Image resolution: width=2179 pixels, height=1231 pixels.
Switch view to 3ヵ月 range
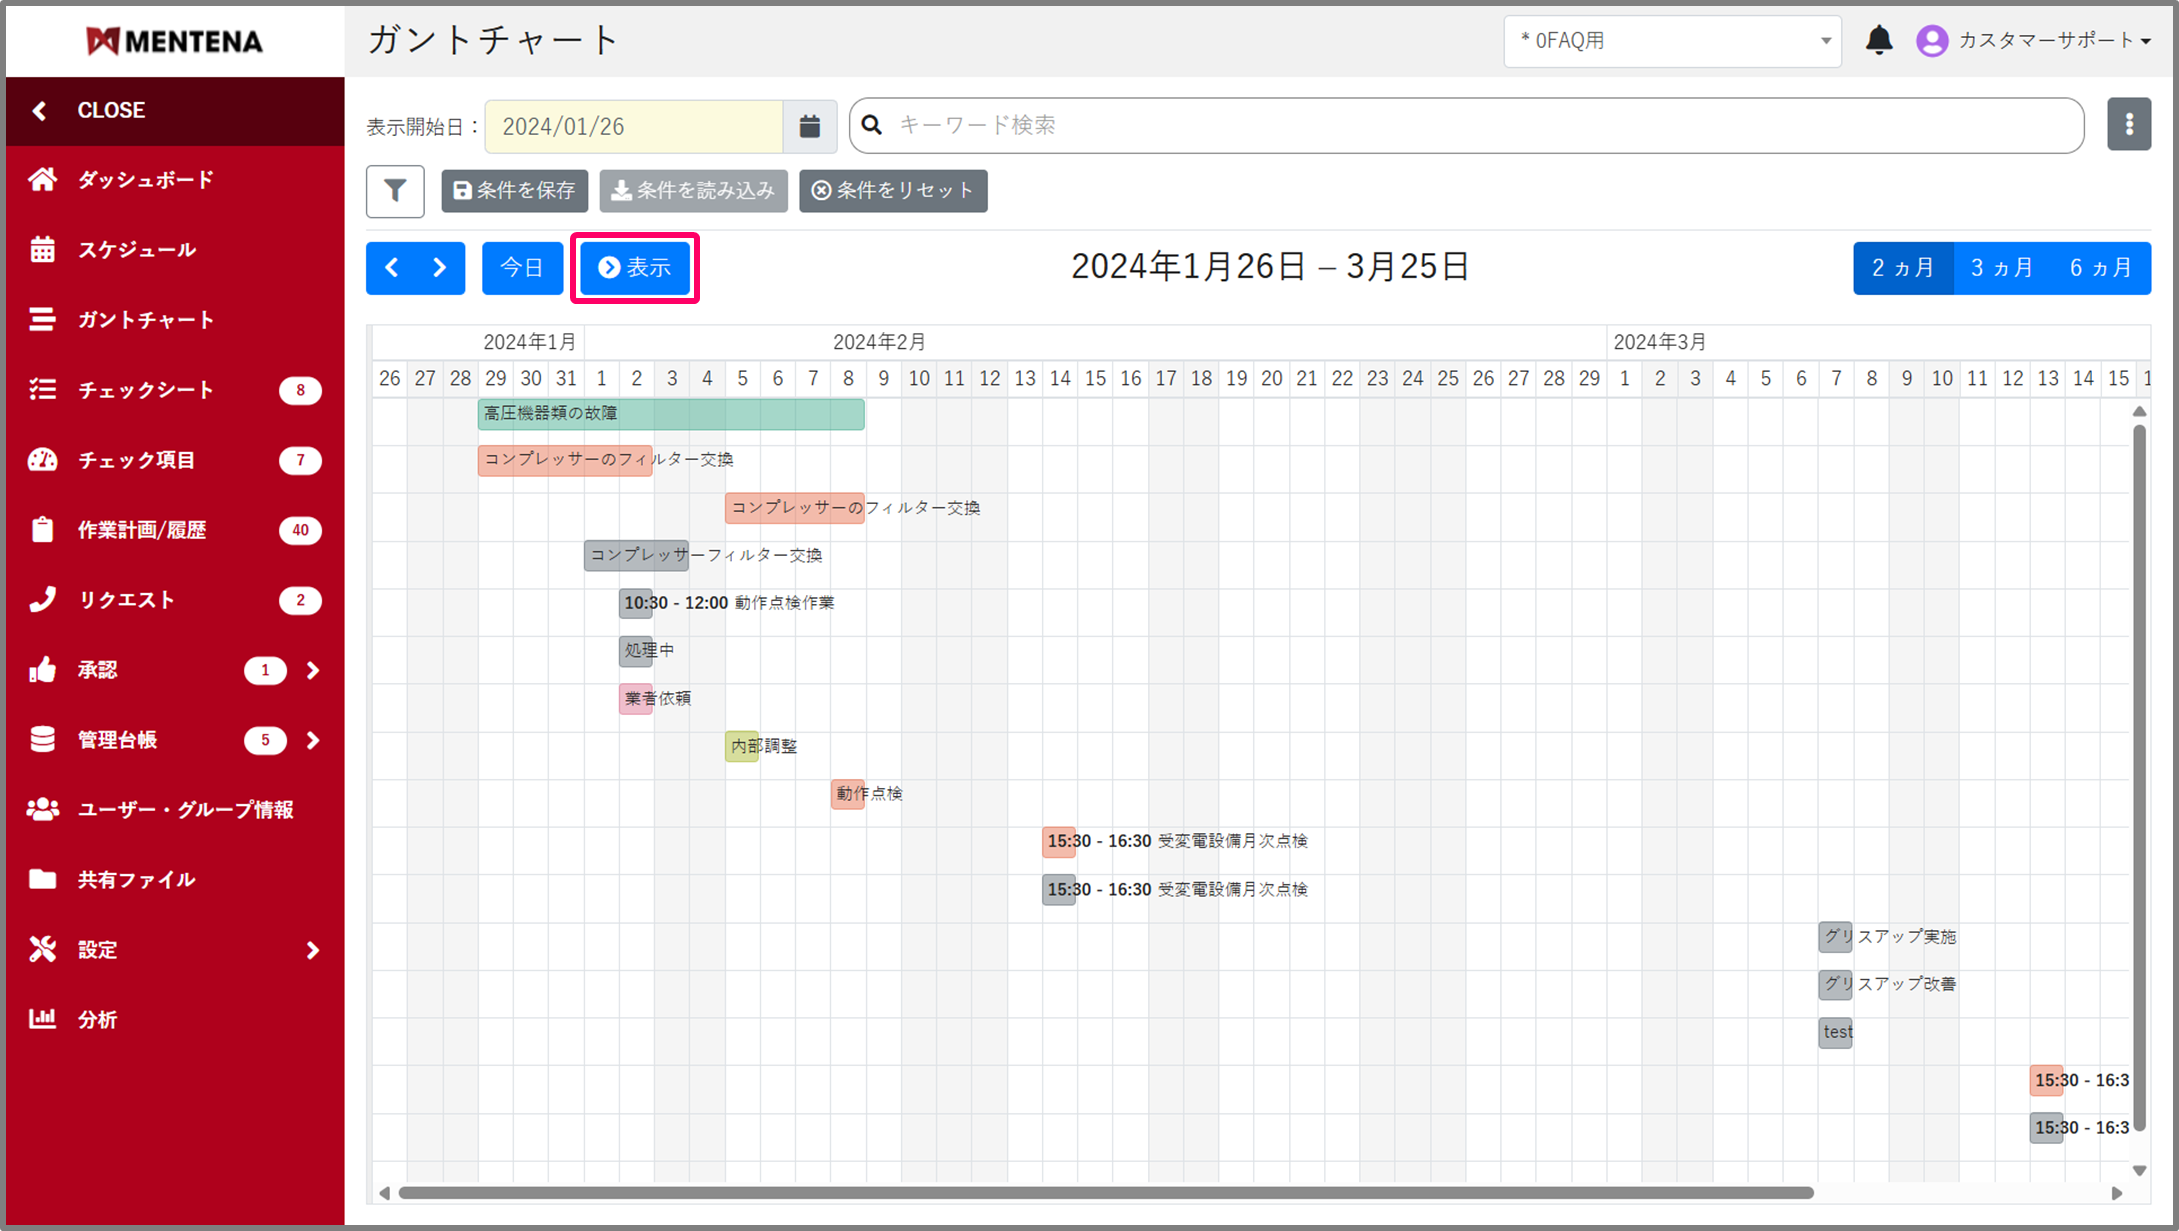[x=2001, y=268]
